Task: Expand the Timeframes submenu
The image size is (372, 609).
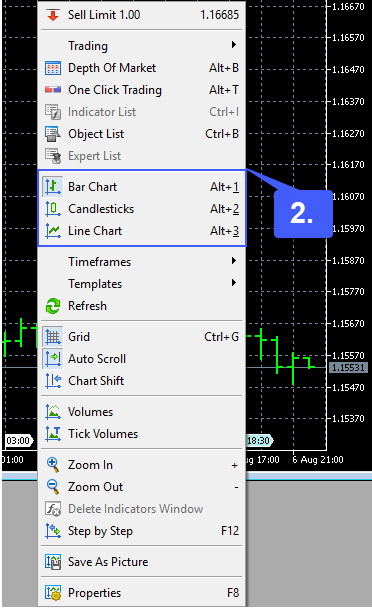Action: tap(141, 262)
